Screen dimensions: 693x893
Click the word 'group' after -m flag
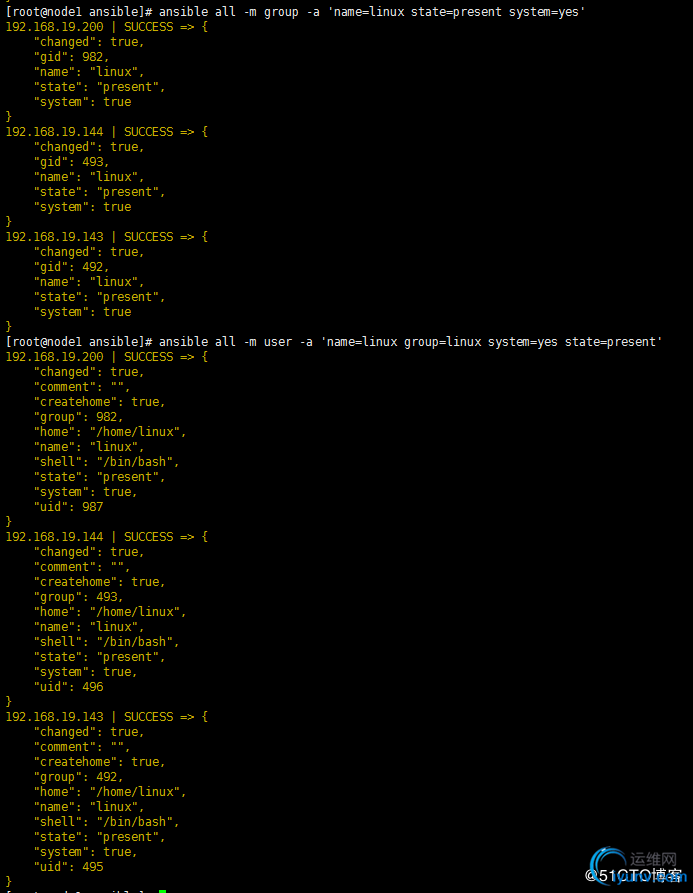coord(281,12)
